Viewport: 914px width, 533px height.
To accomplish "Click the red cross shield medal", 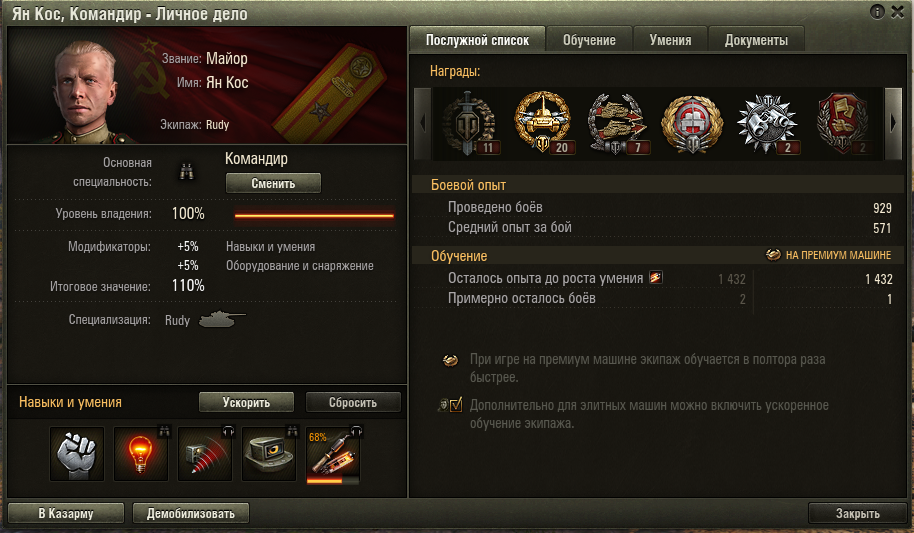I will [692, 124].
